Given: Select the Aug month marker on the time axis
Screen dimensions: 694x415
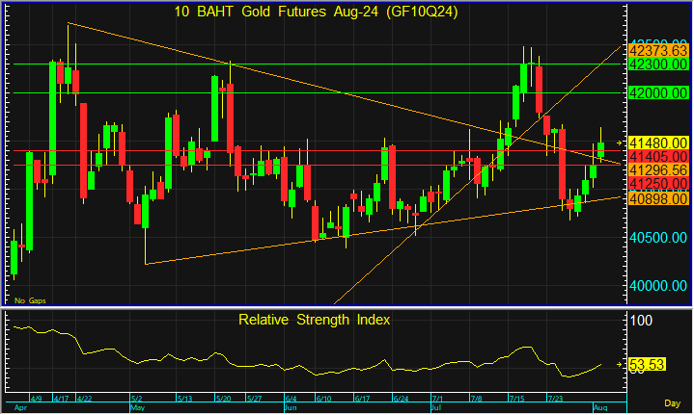Looking at the screenshot, I should click(601, 407).
